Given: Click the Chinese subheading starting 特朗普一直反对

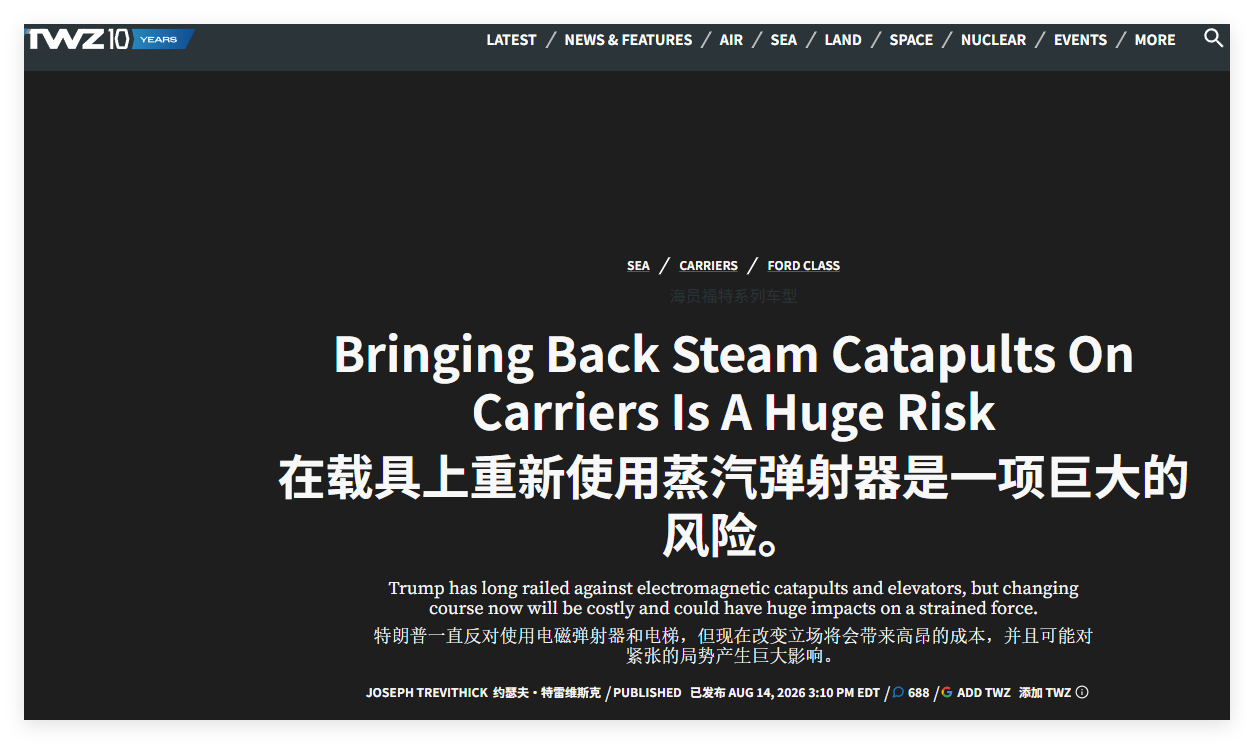Looking at the screenshot, I should [x=733, y=646].
